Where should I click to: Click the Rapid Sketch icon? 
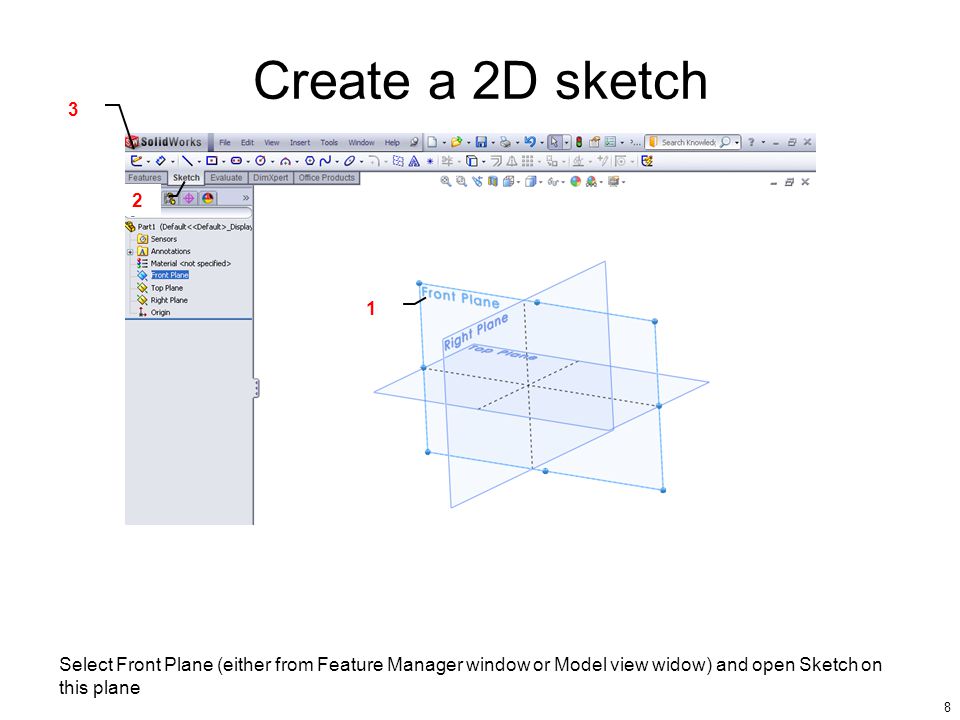pyautogui.click(x=647, y=161)
